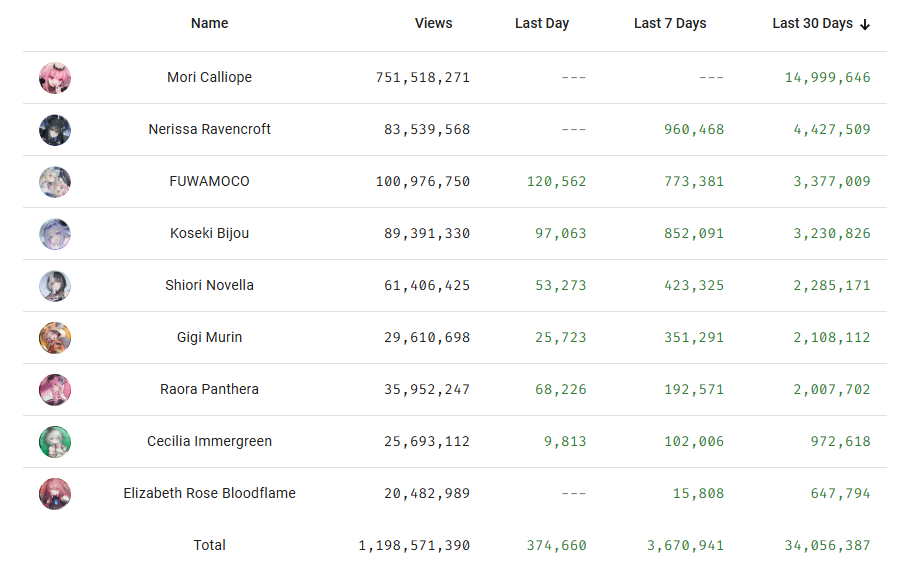Open the Gigi Murin name
This screenshot has width=915, height=571.
point(209,337)
